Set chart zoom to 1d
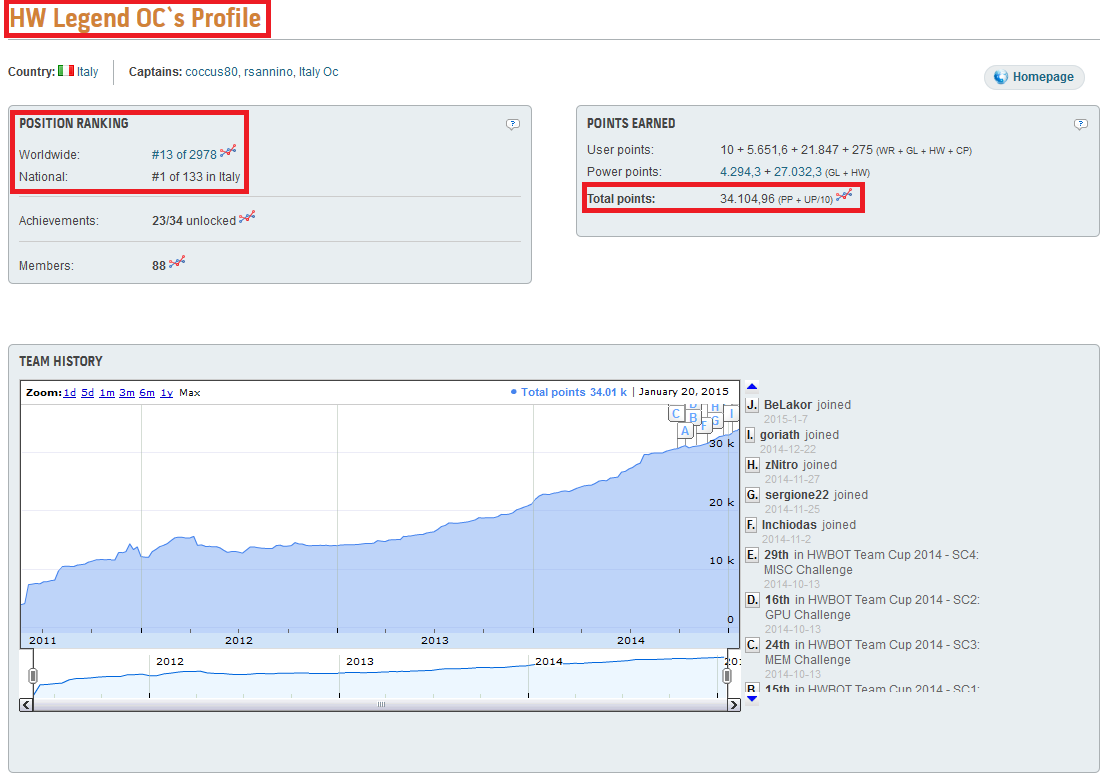 pos(70,393)
